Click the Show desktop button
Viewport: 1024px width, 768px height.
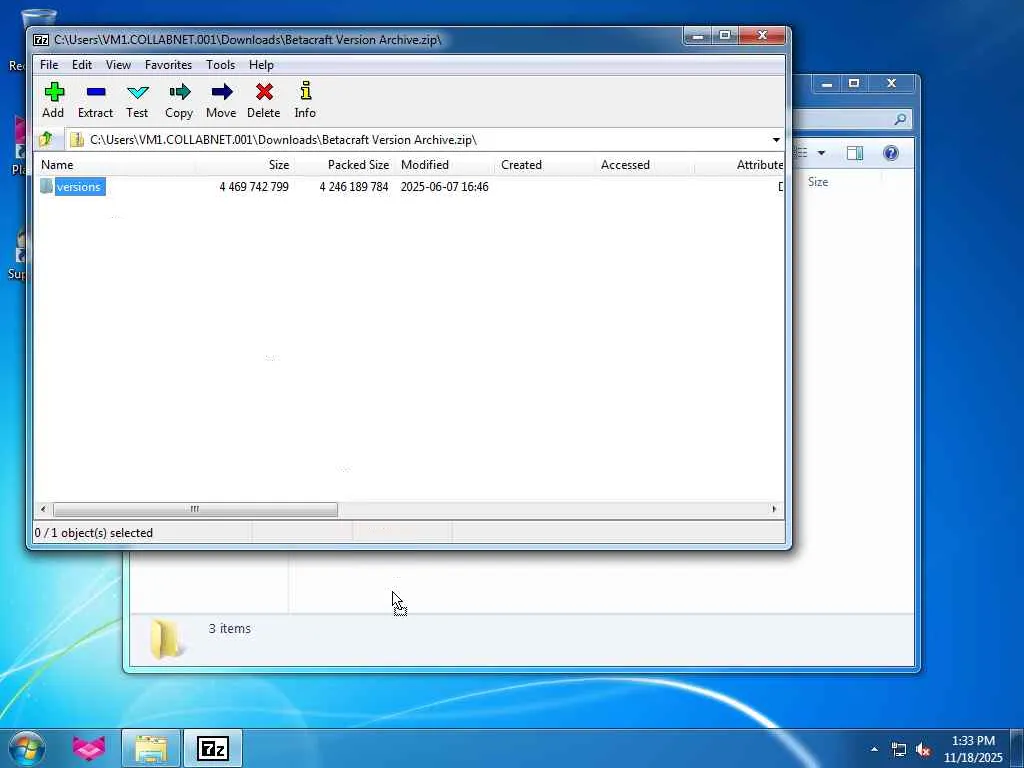tap(1017, 748)
